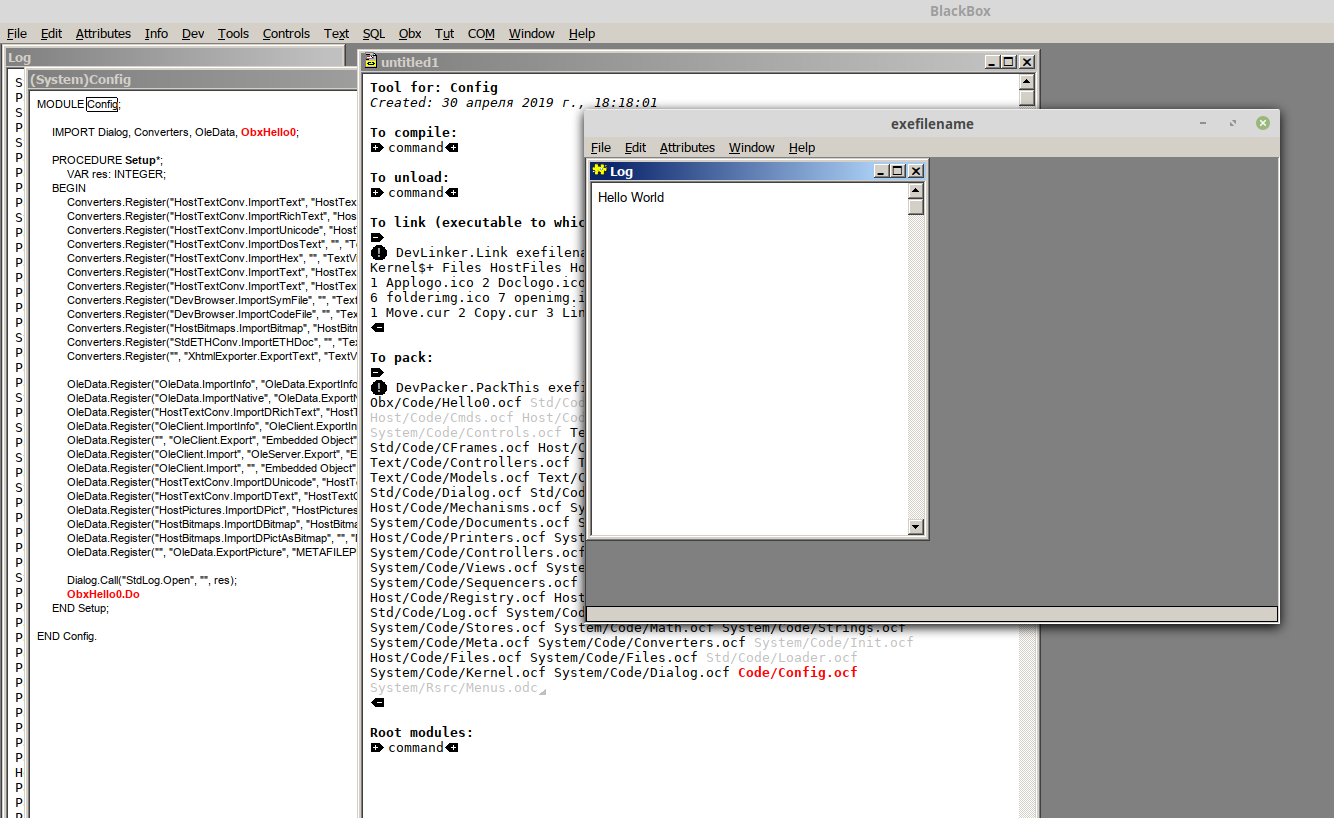This screenshot has height=818, width=1334.
Task: Click the red Code/Config.ocf entry
Action: [797, 673]
